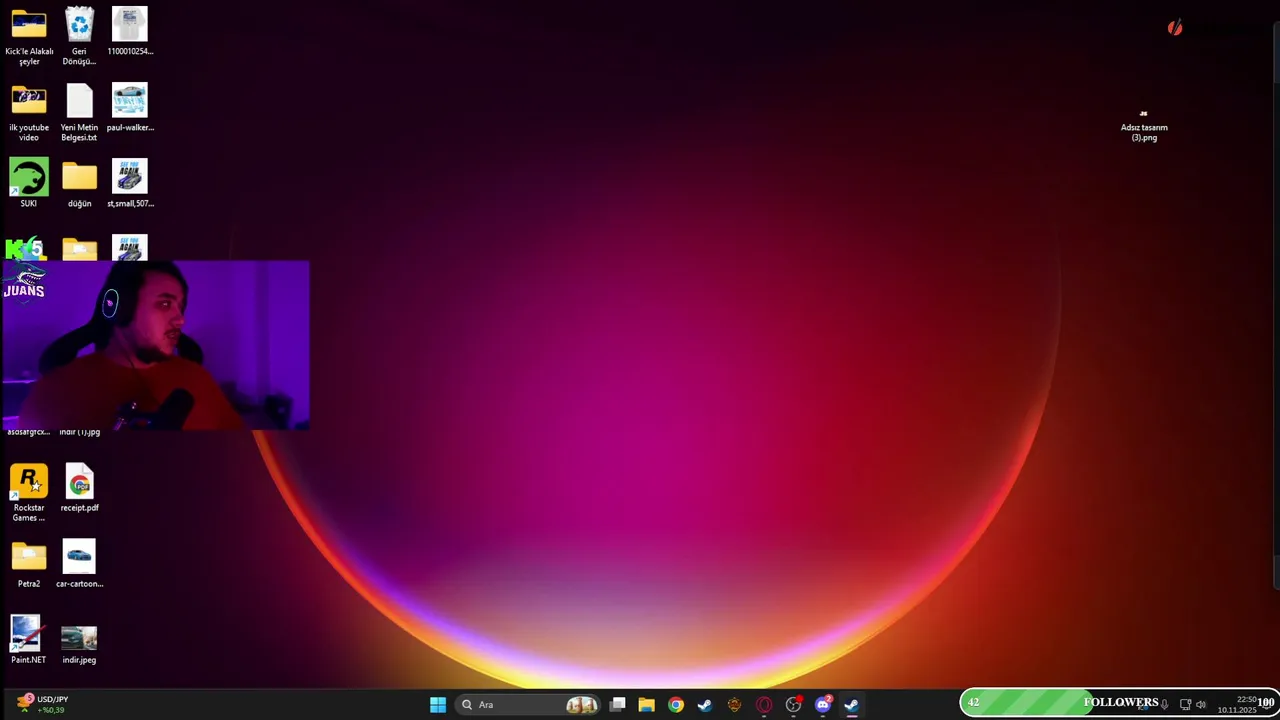The height and width of the screenshot is (720, 1280).
Task: Open the network tray icon
Action: click(x=1185, y=704)
